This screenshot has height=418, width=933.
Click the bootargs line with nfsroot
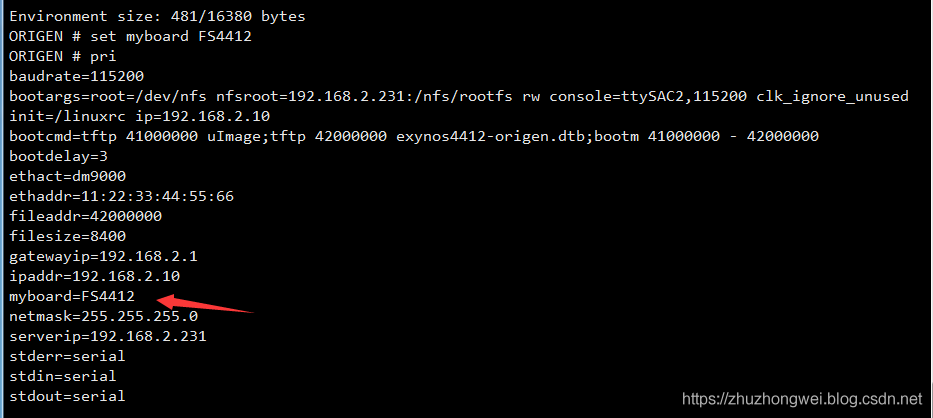point(458,97)
